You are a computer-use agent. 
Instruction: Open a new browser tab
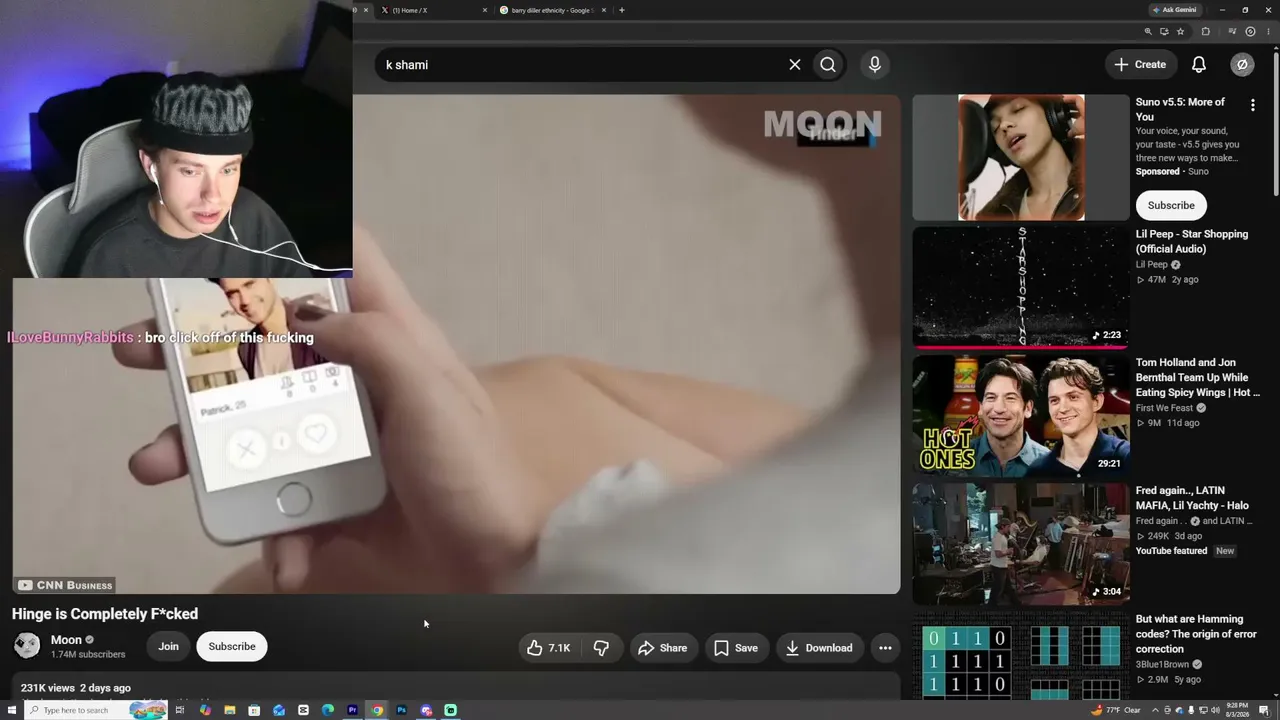(622, 10)
